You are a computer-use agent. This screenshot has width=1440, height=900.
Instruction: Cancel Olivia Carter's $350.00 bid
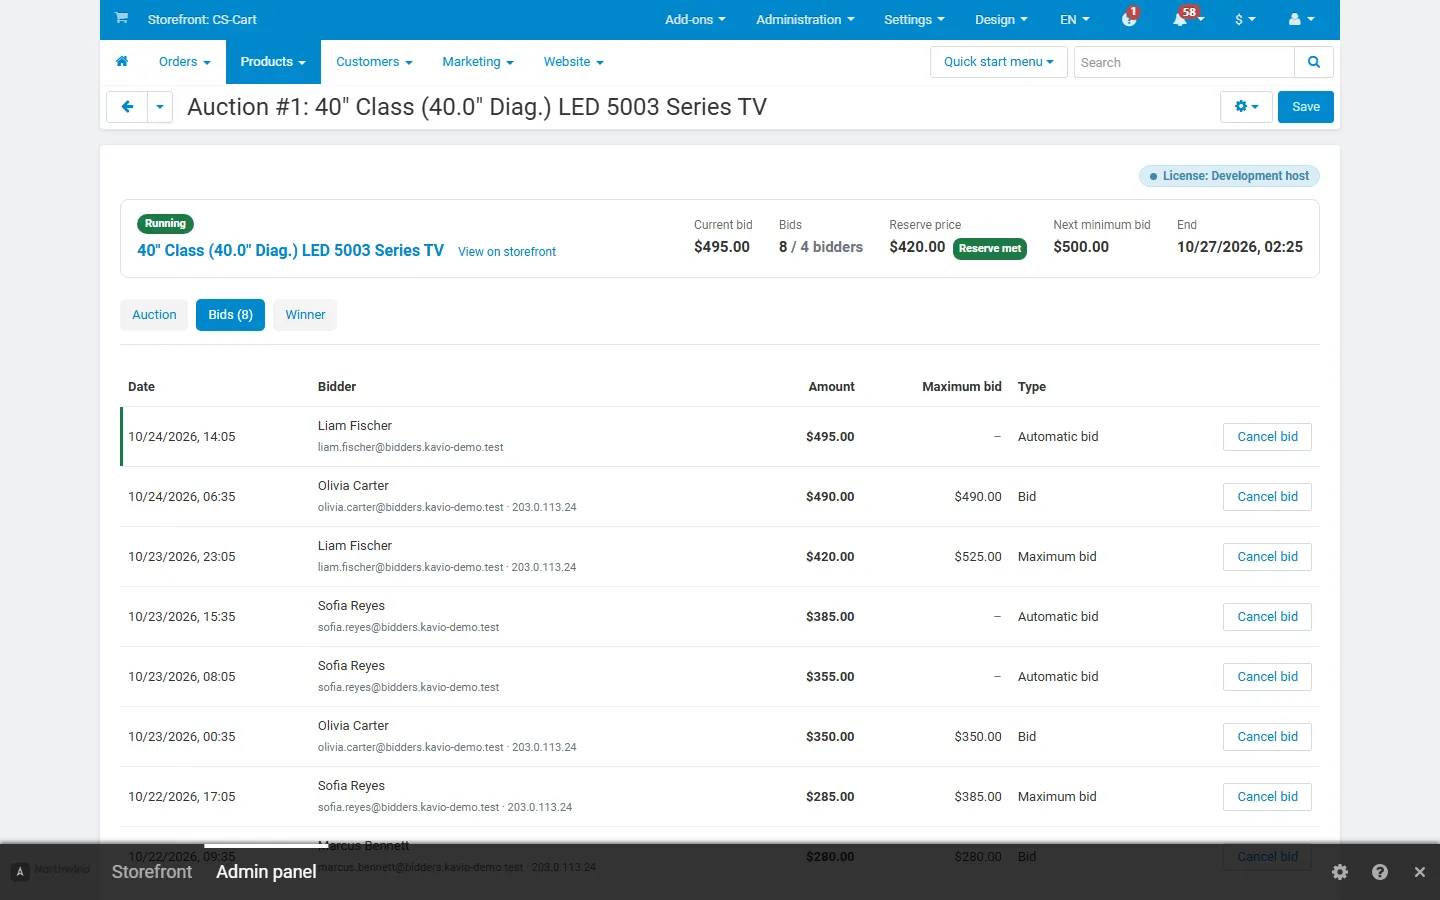point(1267,737)
